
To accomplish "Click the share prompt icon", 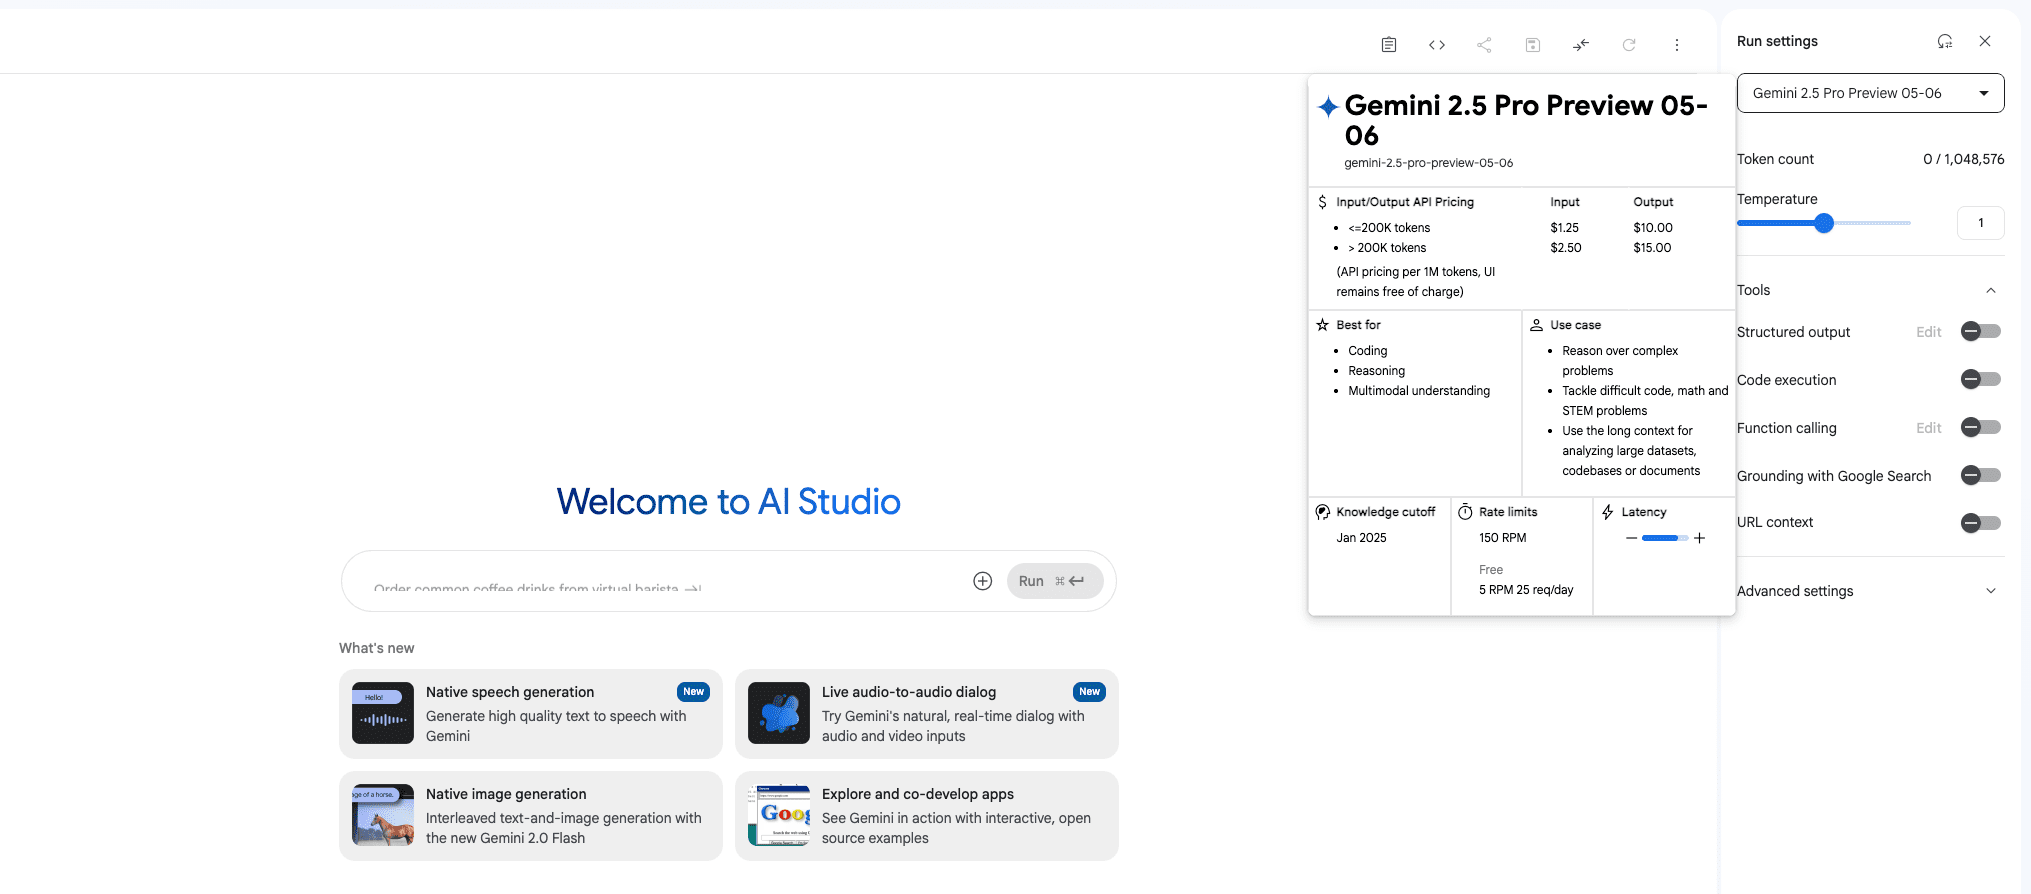I will [1485, 45].
